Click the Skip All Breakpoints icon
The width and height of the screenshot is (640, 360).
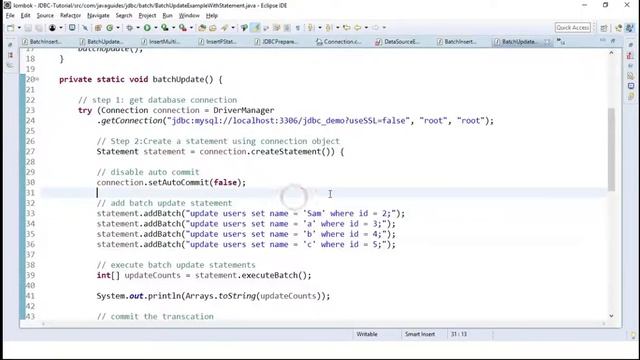(85, 28)
